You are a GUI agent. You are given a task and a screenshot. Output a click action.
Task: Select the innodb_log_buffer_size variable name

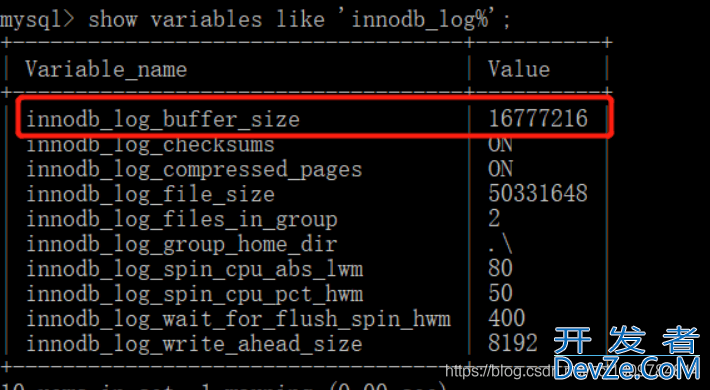click(x=163, y=120)
